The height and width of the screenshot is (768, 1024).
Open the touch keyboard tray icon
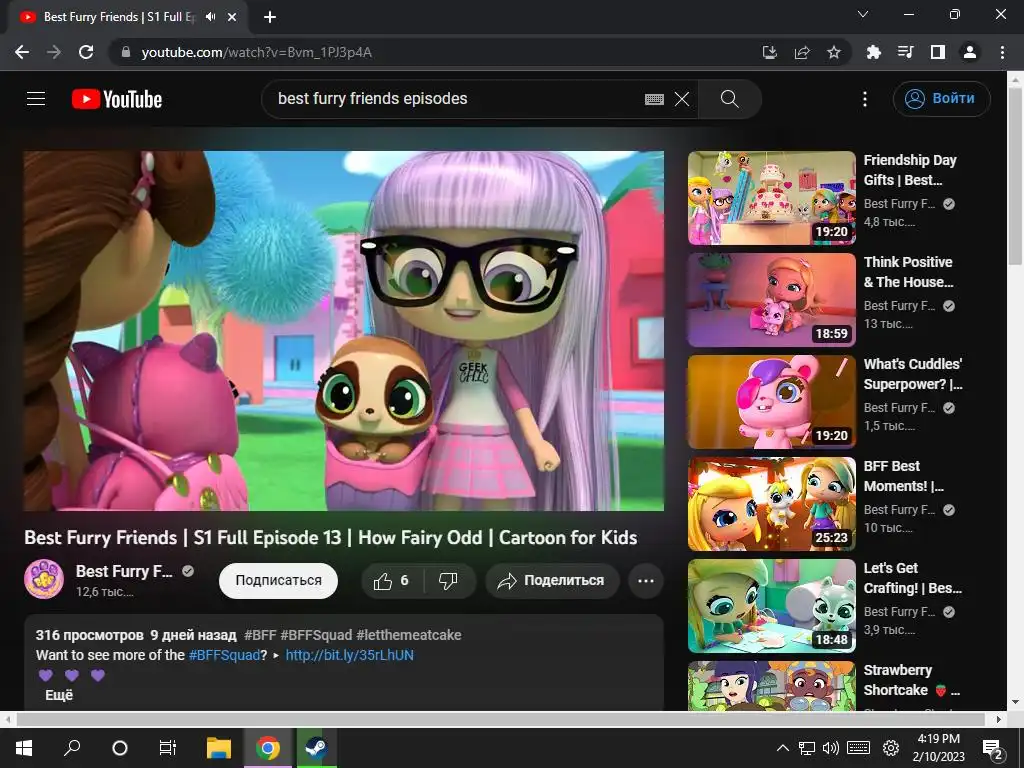click(x=858, y=748)
